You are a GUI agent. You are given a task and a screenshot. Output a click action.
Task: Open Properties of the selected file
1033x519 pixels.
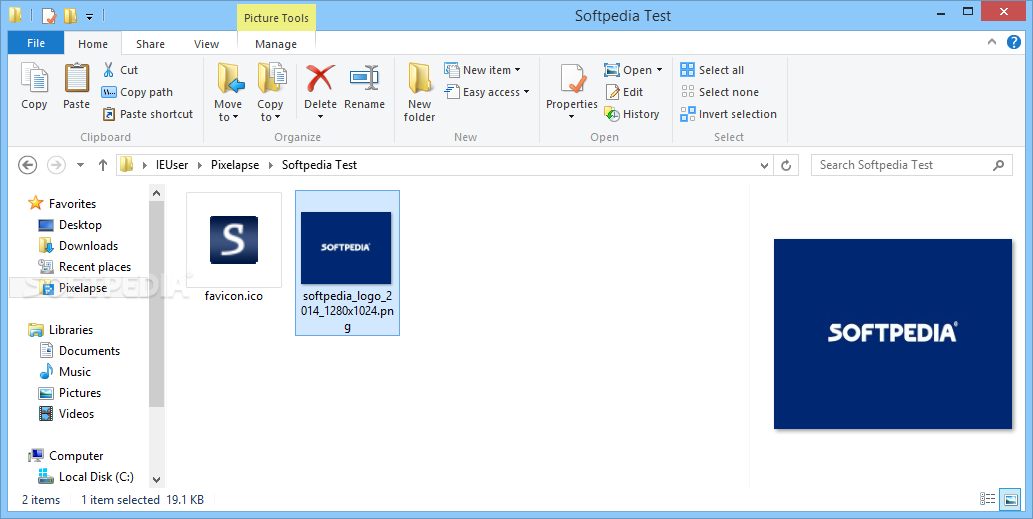click(572, 86)
